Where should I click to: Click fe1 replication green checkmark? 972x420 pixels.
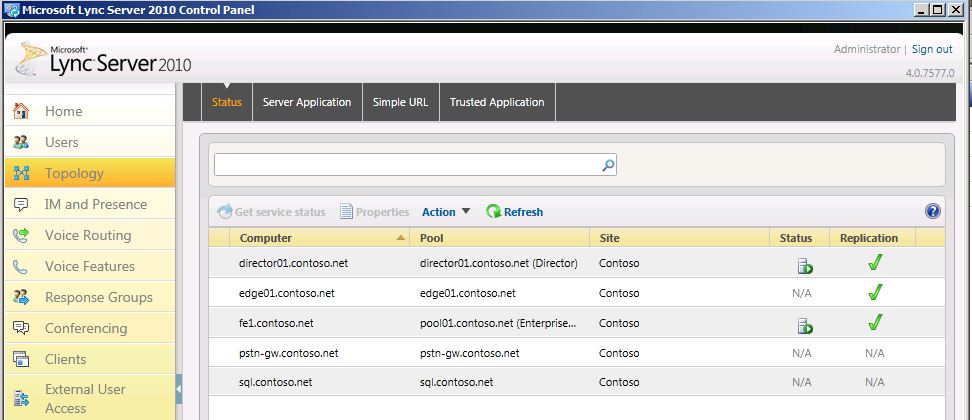pos(875,322)
